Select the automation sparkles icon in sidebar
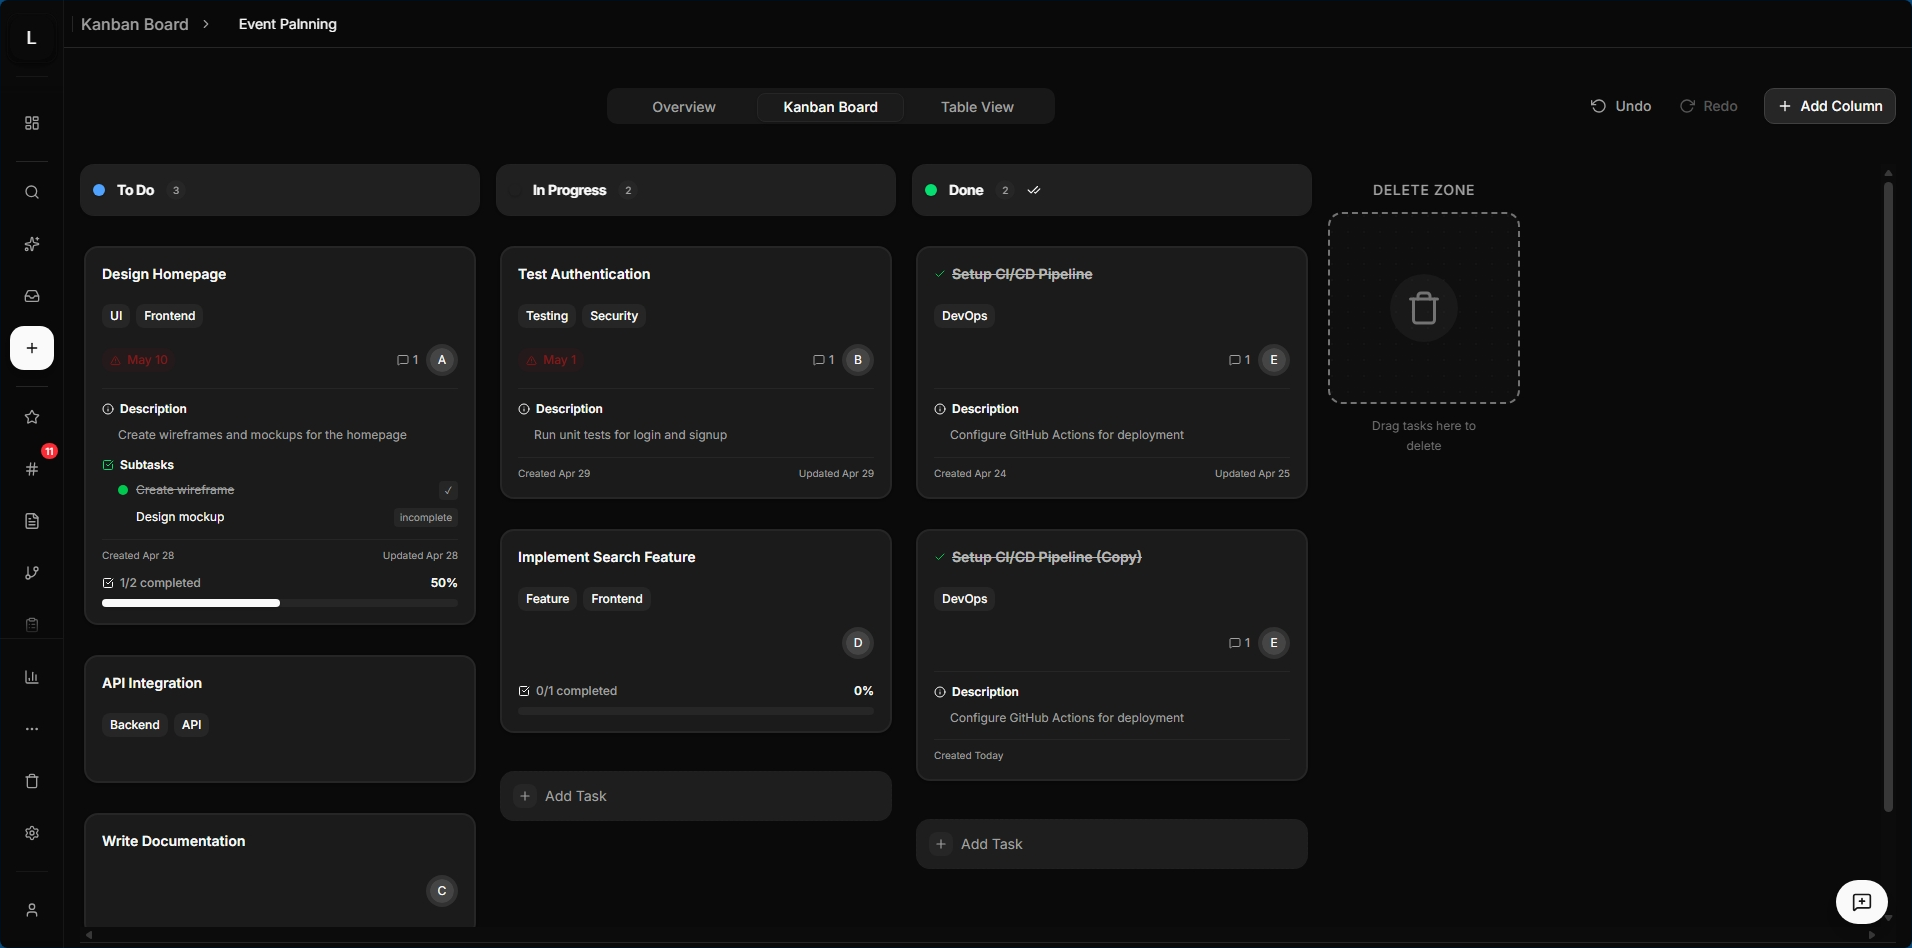 click(x=31, y=244)
